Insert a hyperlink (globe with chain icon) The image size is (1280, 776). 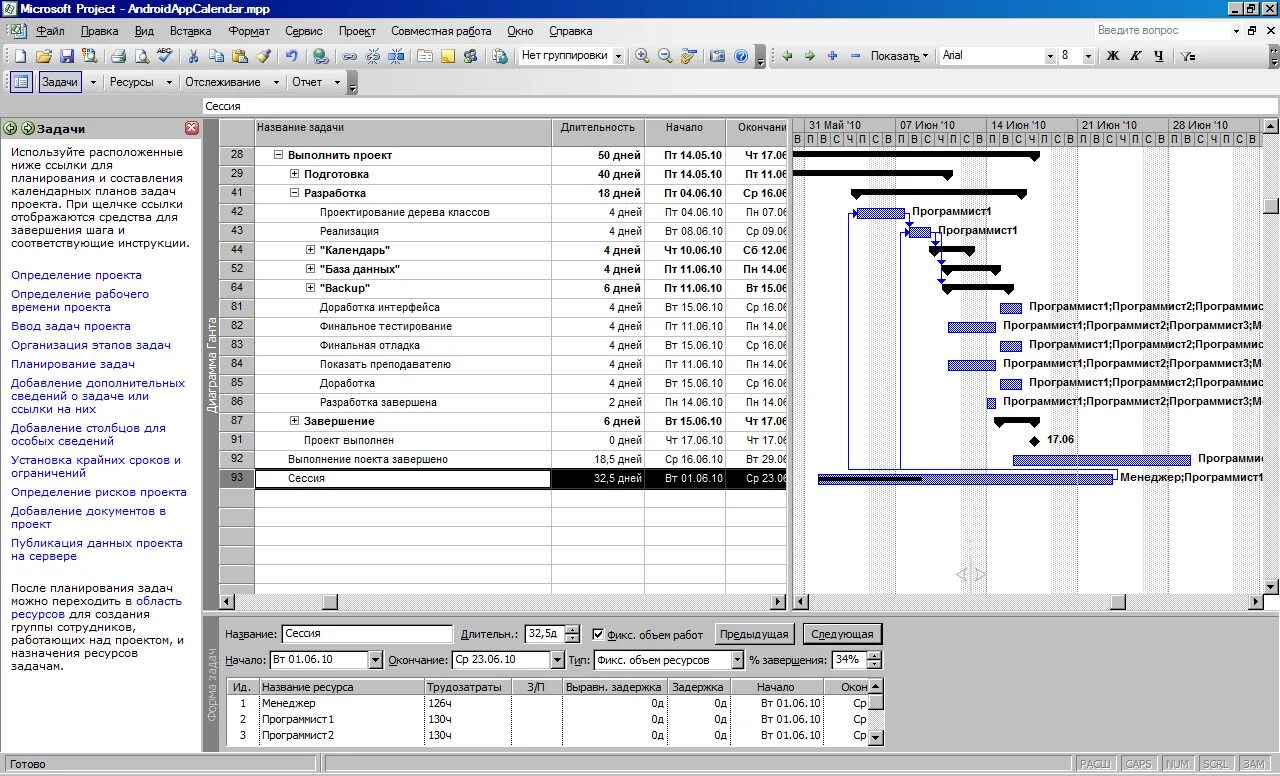pos(320,56)
